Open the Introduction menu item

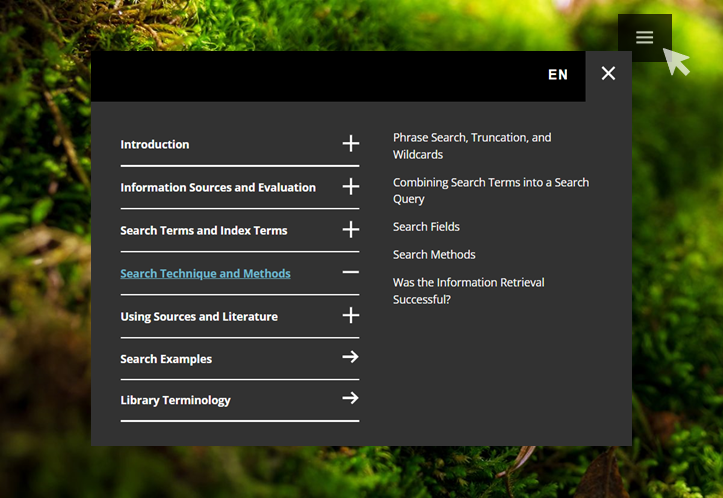(154, 144)
